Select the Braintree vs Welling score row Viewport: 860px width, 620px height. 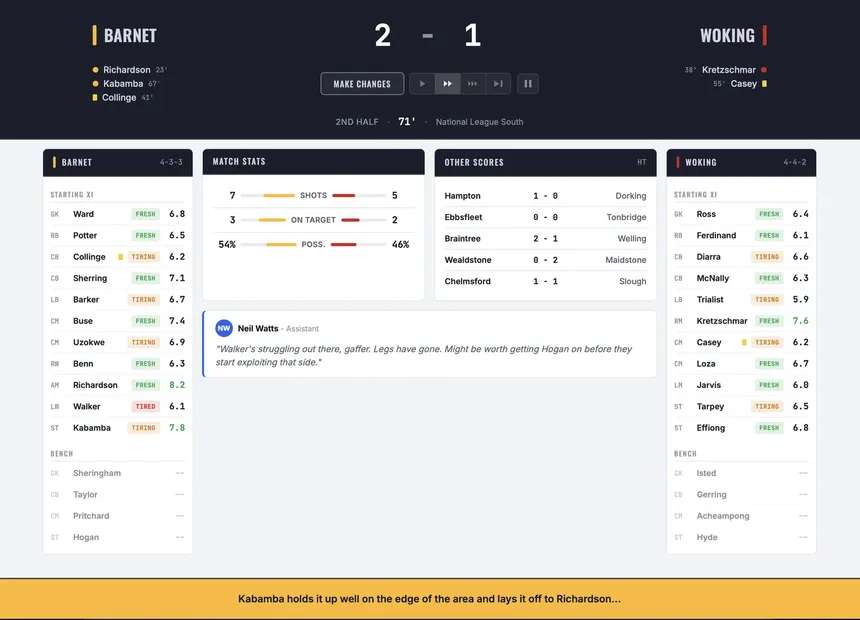pos(545,239)
